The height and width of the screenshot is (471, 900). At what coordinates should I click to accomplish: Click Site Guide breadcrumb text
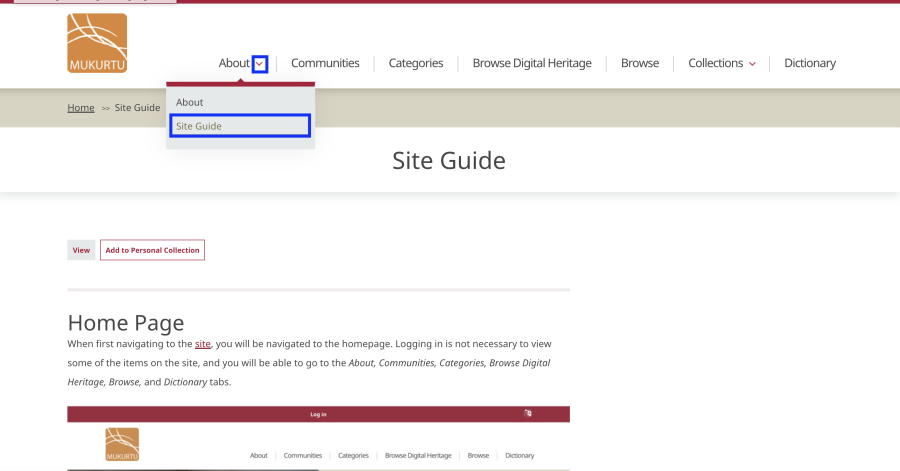(137, 107)
